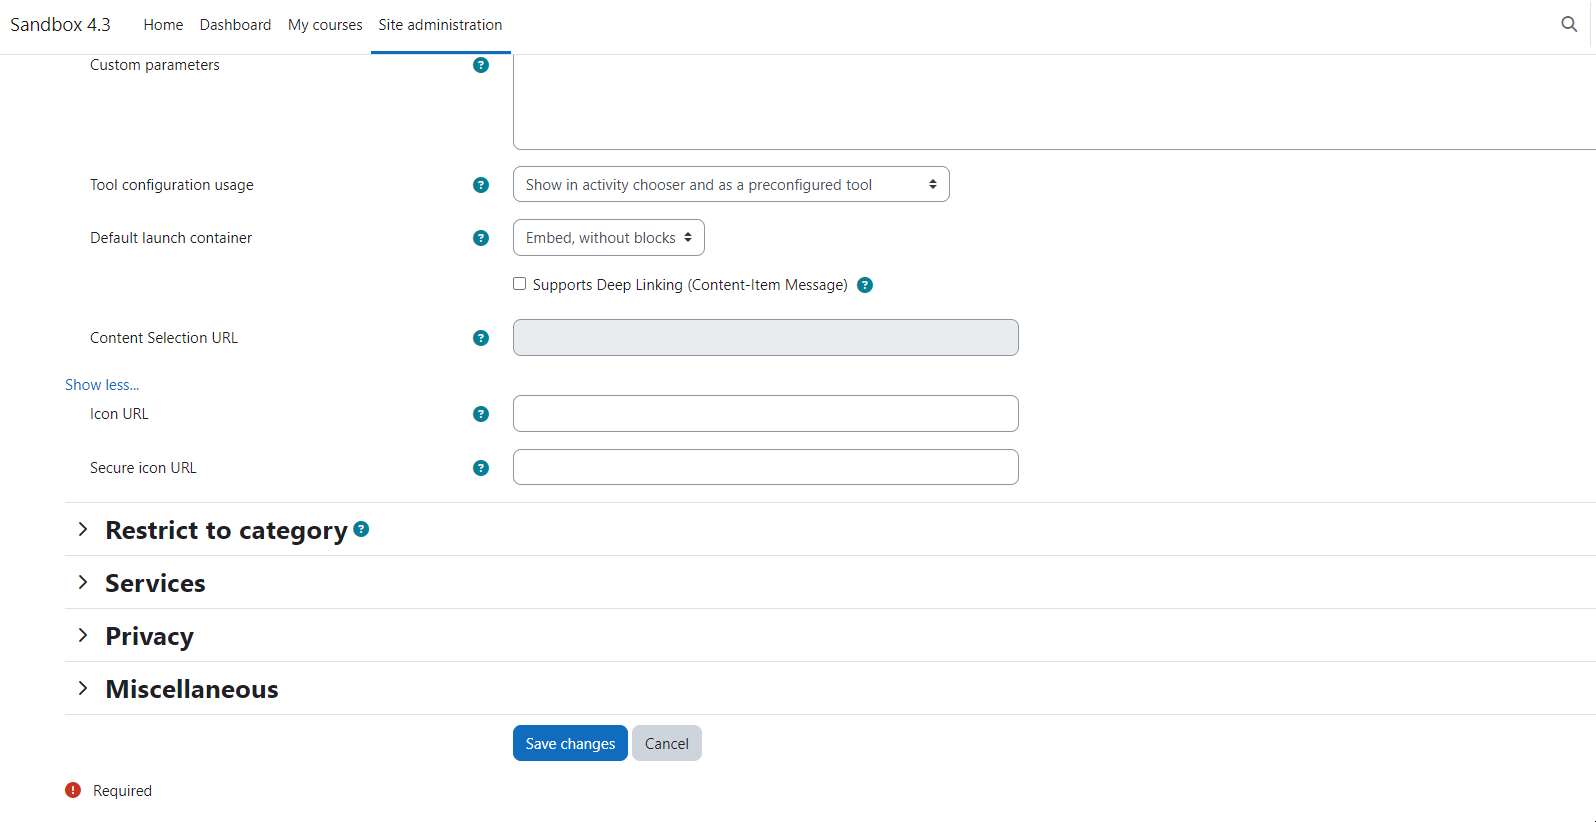Click into the Icon URL text field

pyautogui.click(x=765, y=414)
